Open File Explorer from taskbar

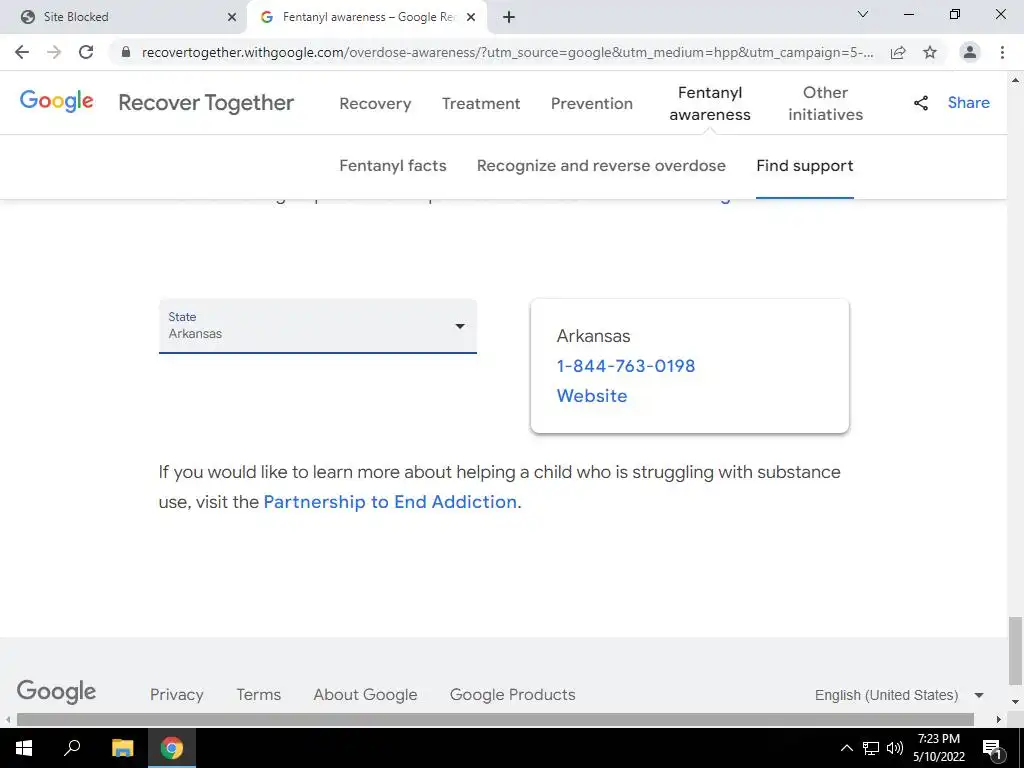pos(122,748)
